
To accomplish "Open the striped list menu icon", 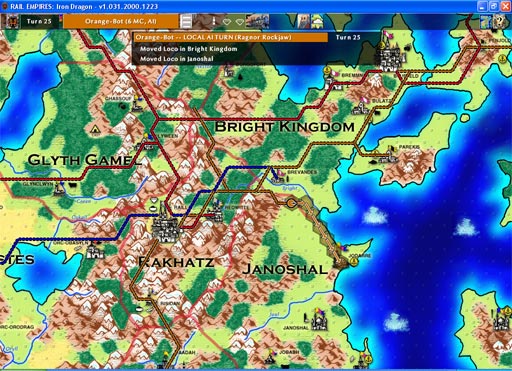I will point(186,22).
